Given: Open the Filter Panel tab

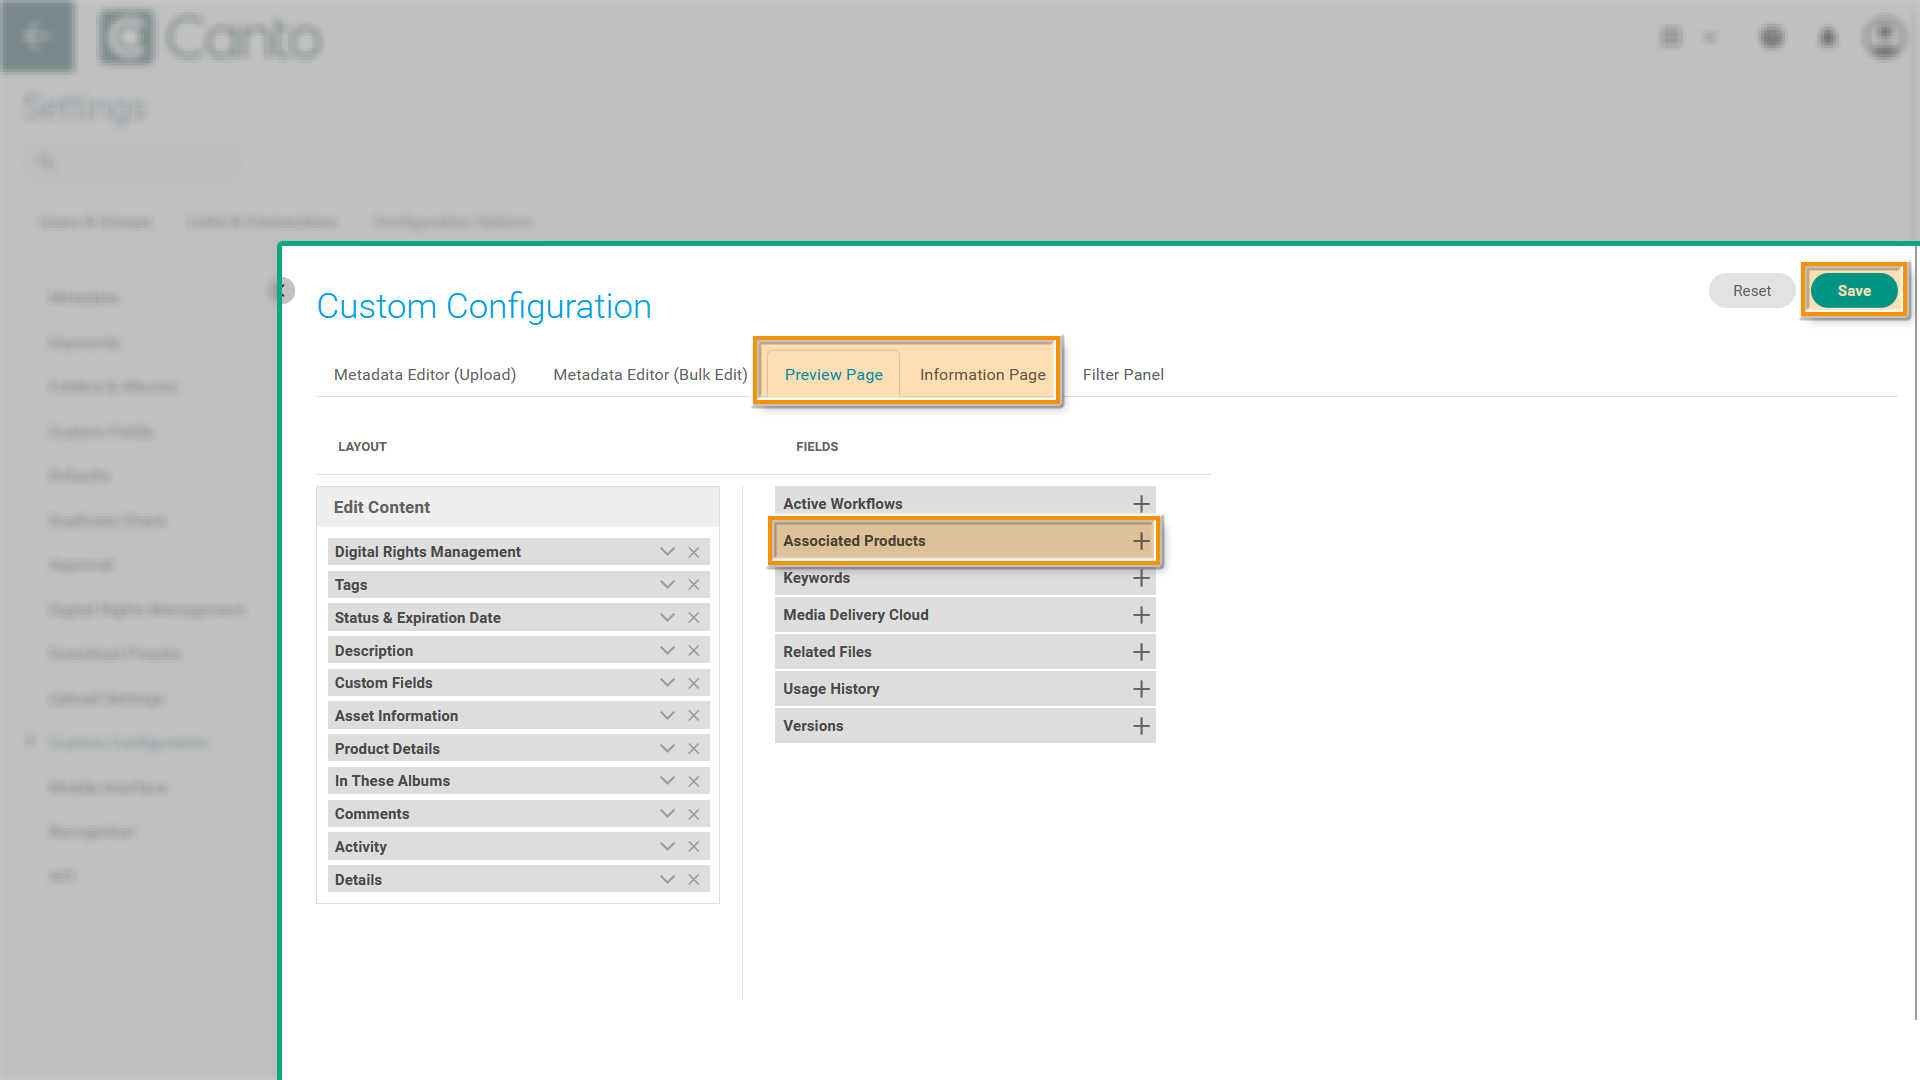Looking at the screenshot, I should [x=1122, y=375].
